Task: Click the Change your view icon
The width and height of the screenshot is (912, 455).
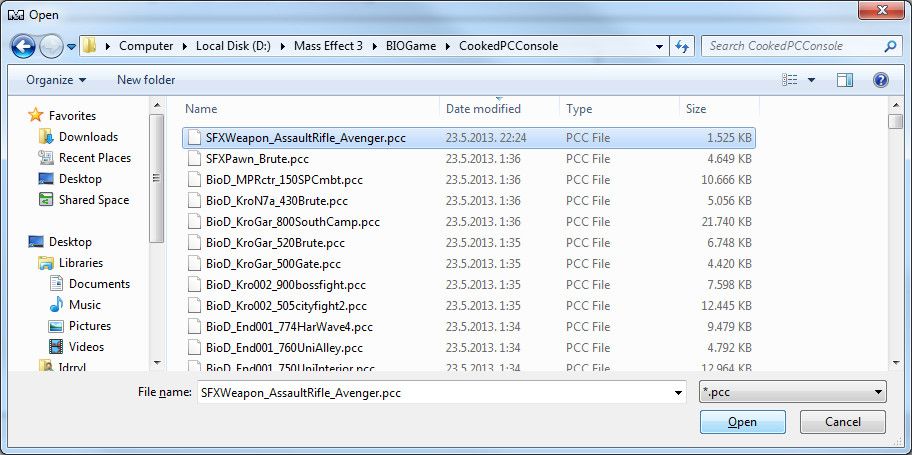Action: [x=789, y=80]
